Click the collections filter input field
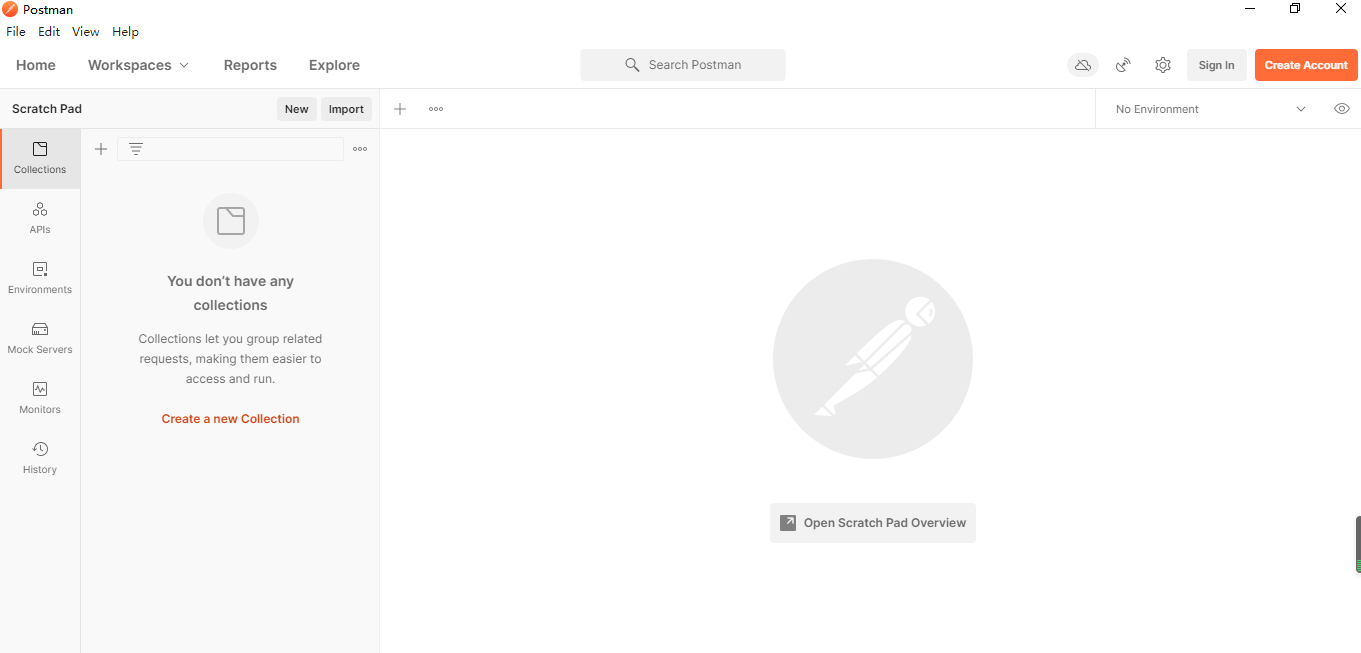The width and height of the screenshot is (1361, 653). point(231,149)
